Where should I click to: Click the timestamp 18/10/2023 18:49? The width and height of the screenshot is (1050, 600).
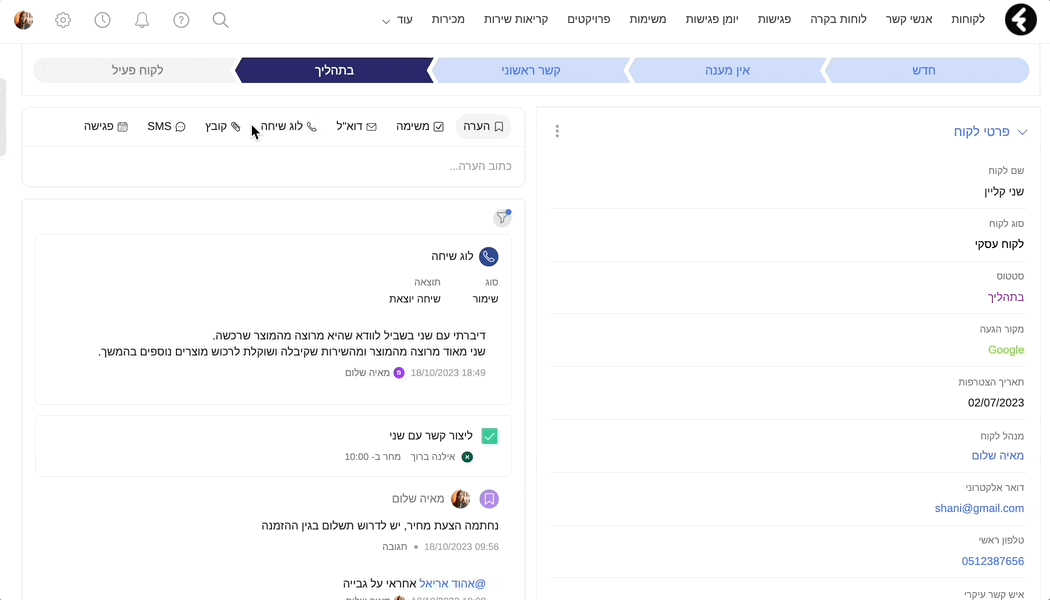448,372
